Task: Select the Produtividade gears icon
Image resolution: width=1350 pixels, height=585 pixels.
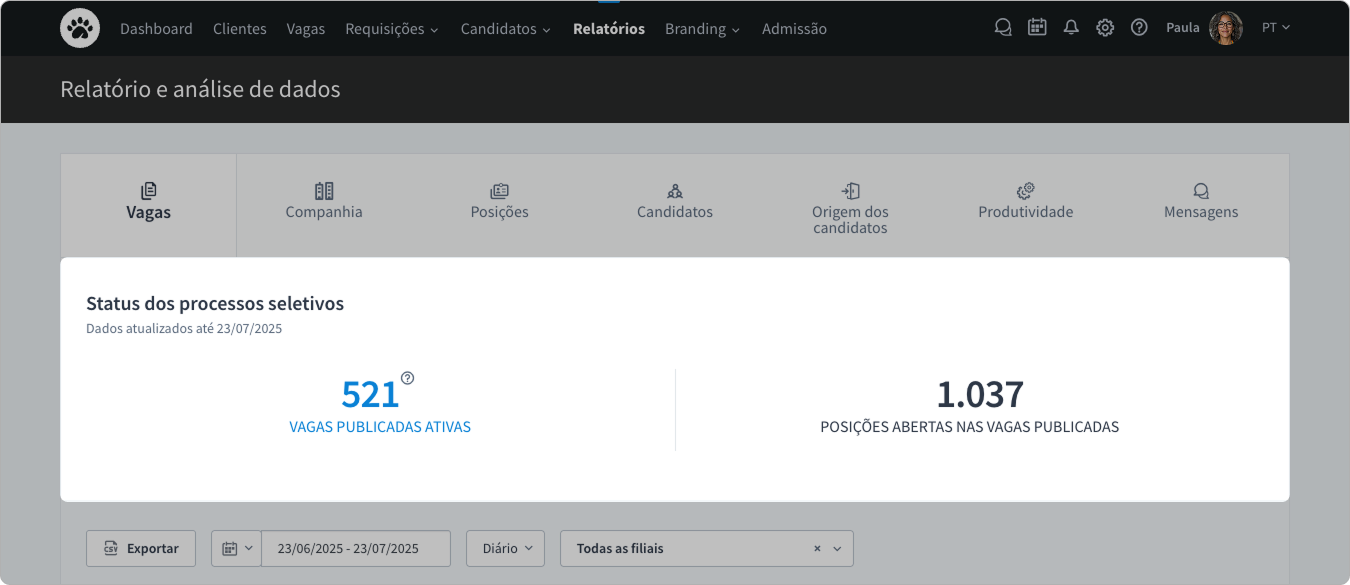Action: tap(1025, 190)
